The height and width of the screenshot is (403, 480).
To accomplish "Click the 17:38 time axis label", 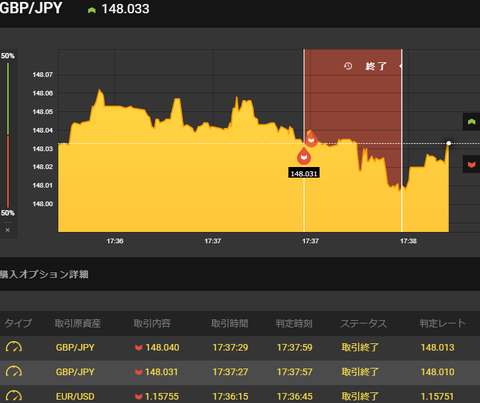I will [x=408, y=241].
